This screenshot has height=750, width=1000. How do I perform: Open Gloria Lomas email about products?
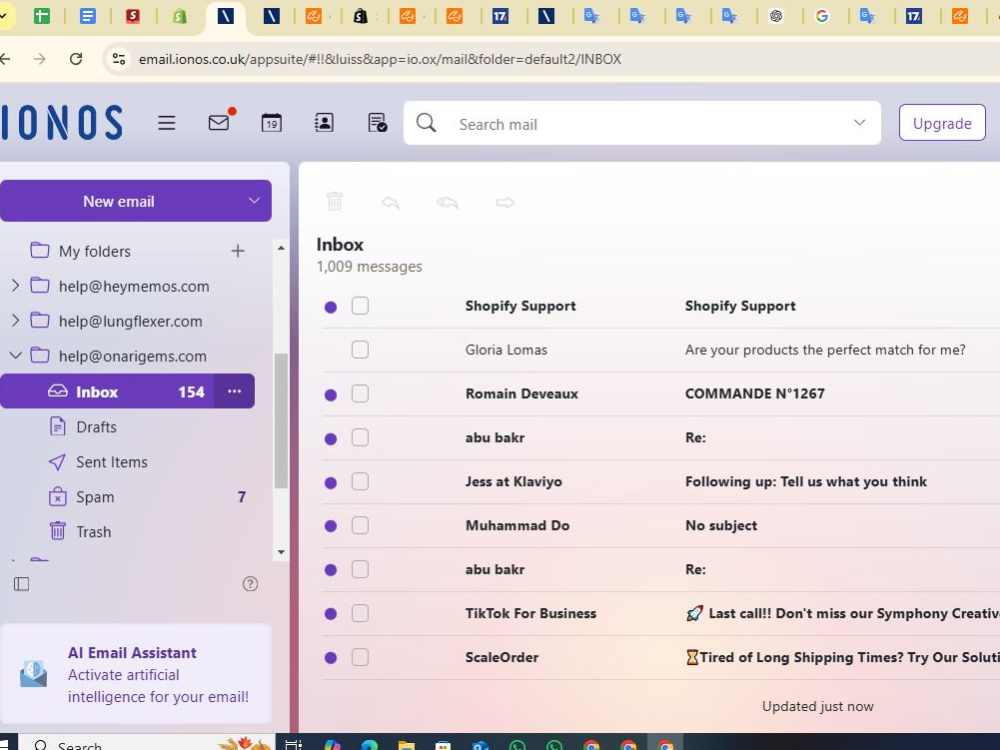[x=825, y=349]
